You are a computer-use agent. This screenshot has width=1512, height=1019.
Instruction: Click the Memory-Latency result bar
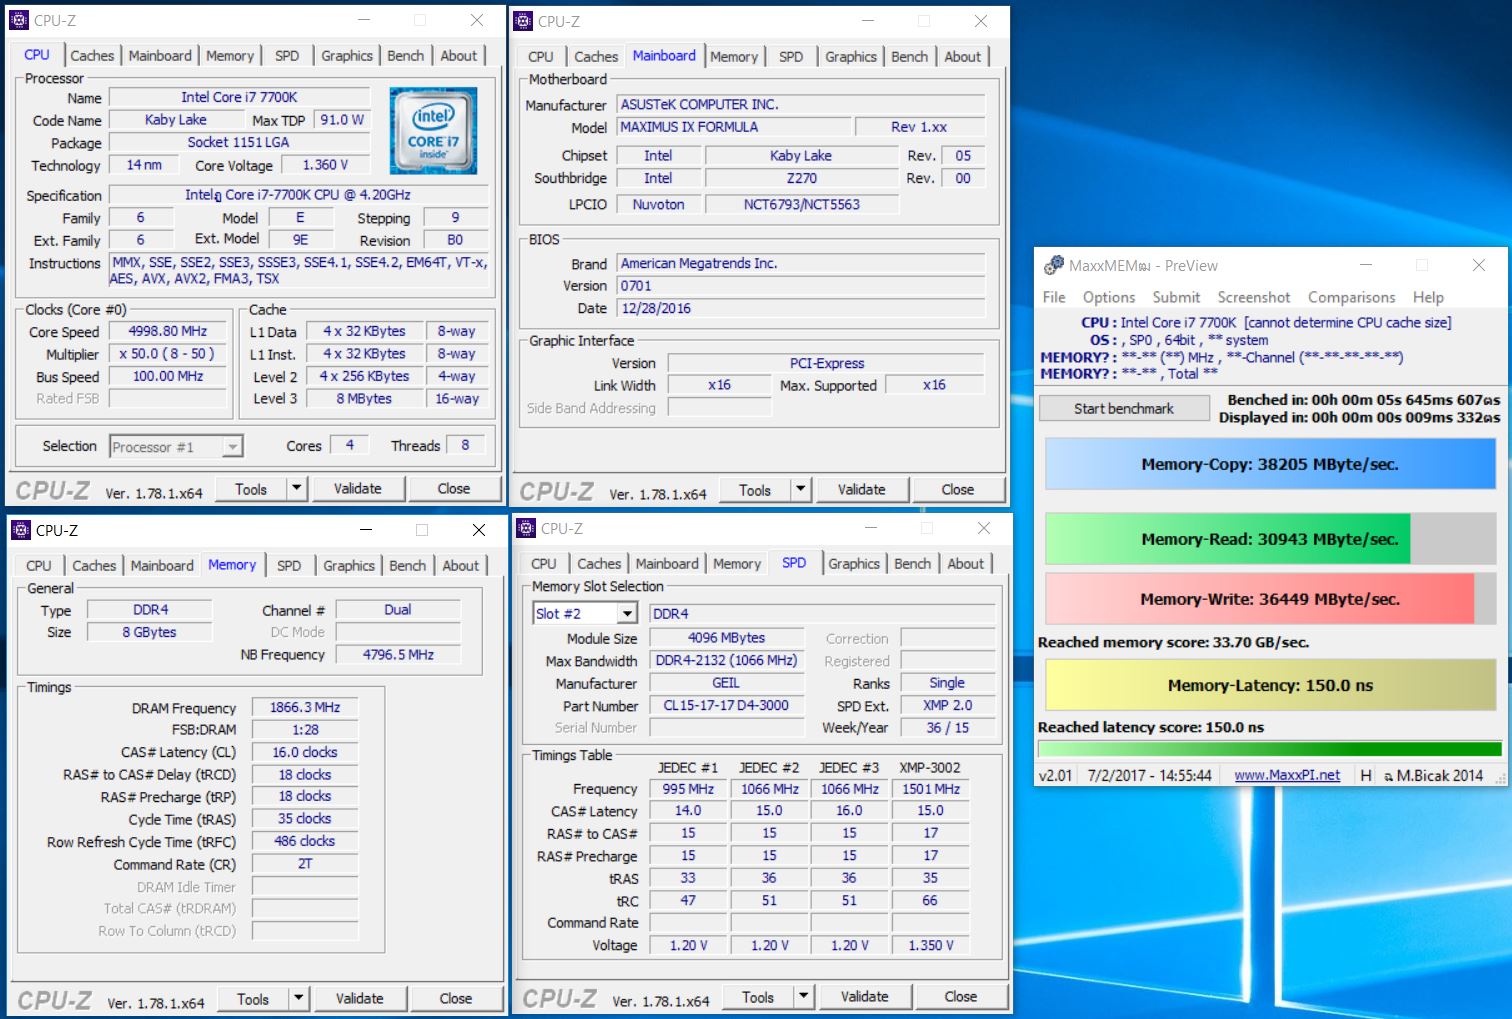coord(1270,685)
